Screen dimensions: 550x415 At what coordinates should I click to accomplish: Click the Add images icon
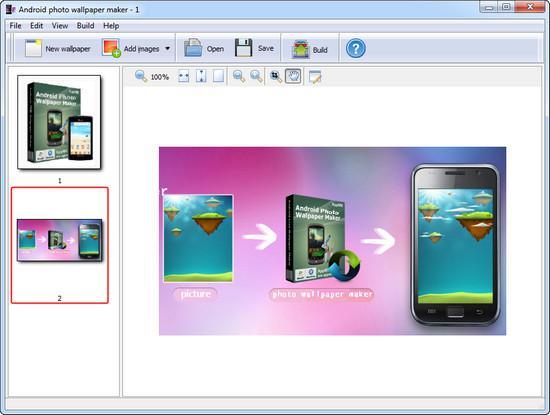(111, 48)
